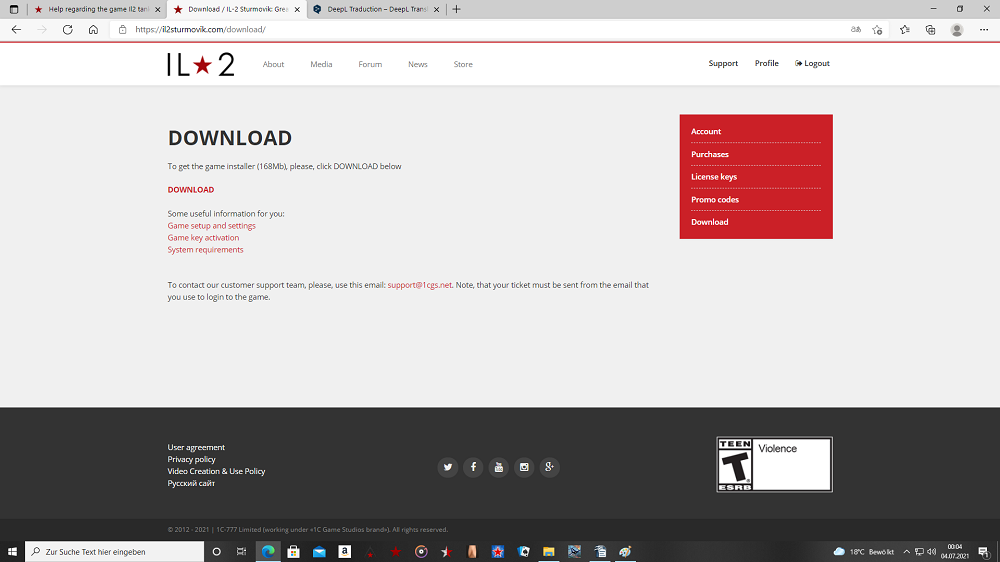
Task: Go back using the browser back arrow
Action: point(16,29)
